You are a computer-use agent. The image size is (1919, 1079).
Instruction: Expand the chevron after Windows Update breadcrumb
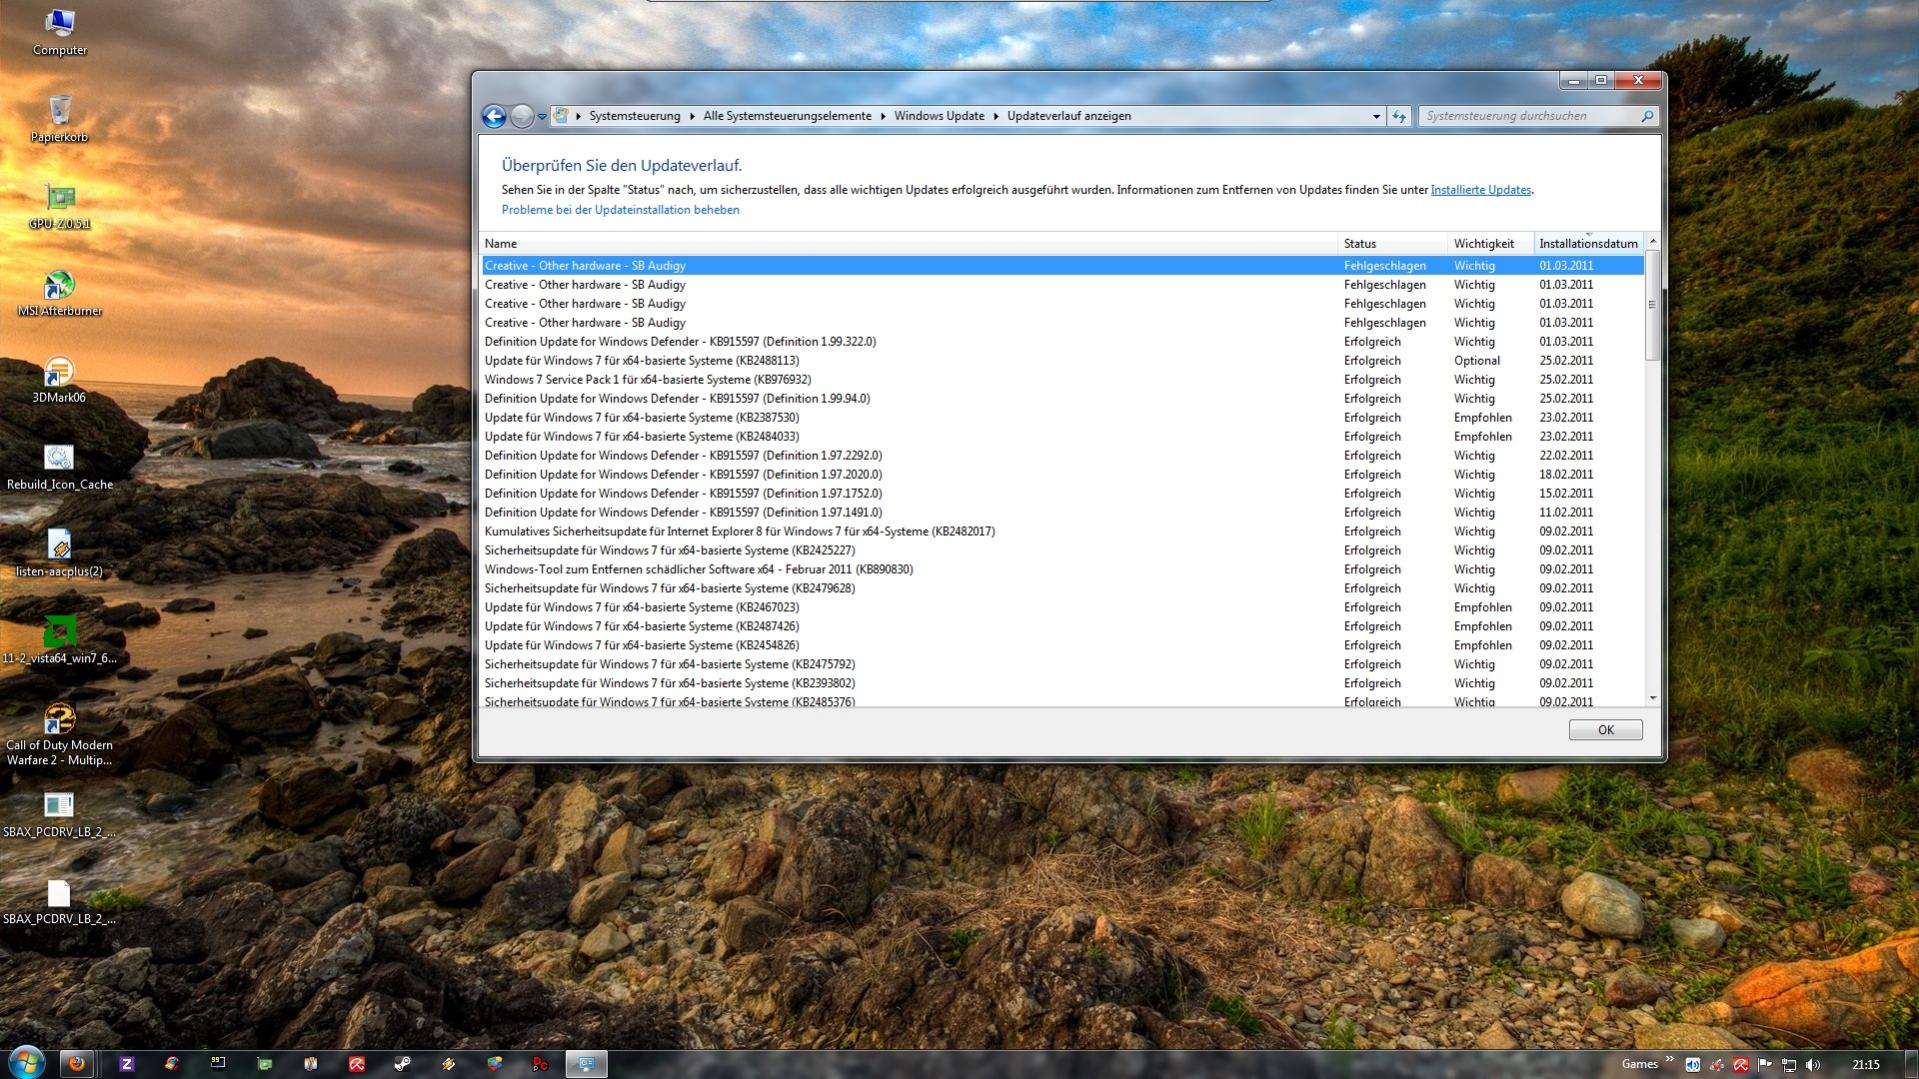(x=996, y=116)
